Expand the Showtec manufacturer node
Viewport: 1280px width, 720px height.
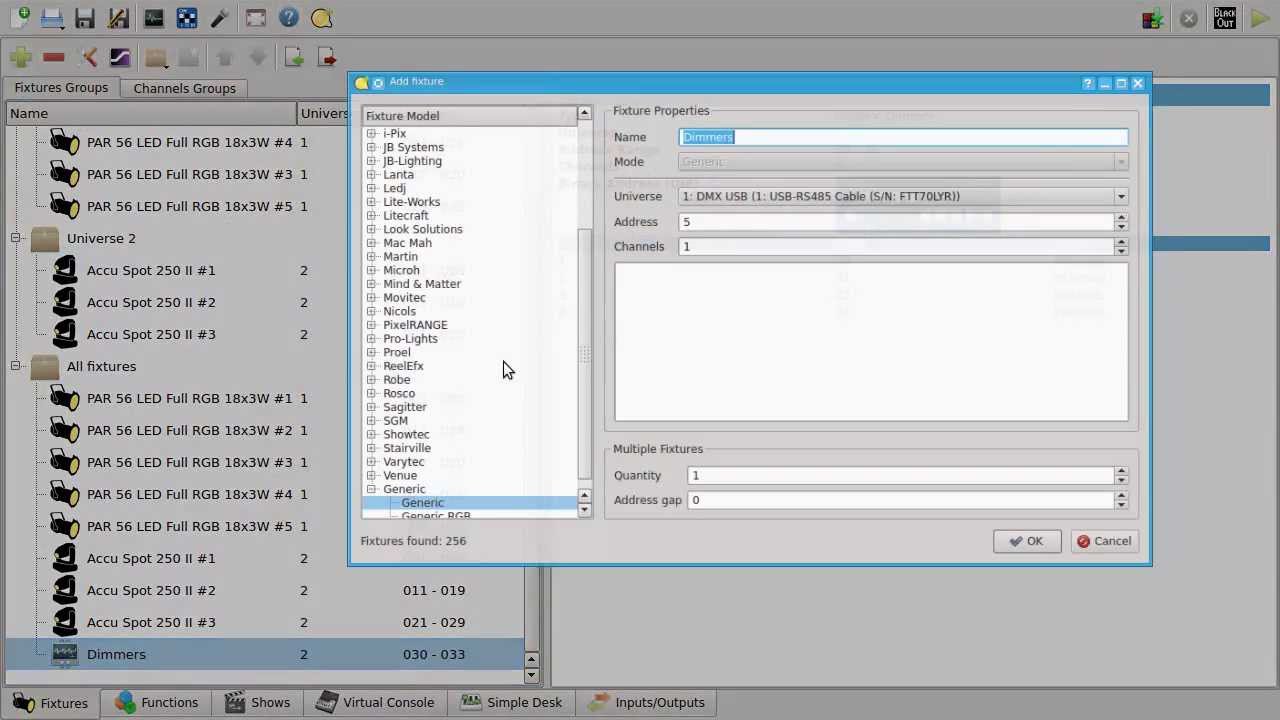coord(371,435)
